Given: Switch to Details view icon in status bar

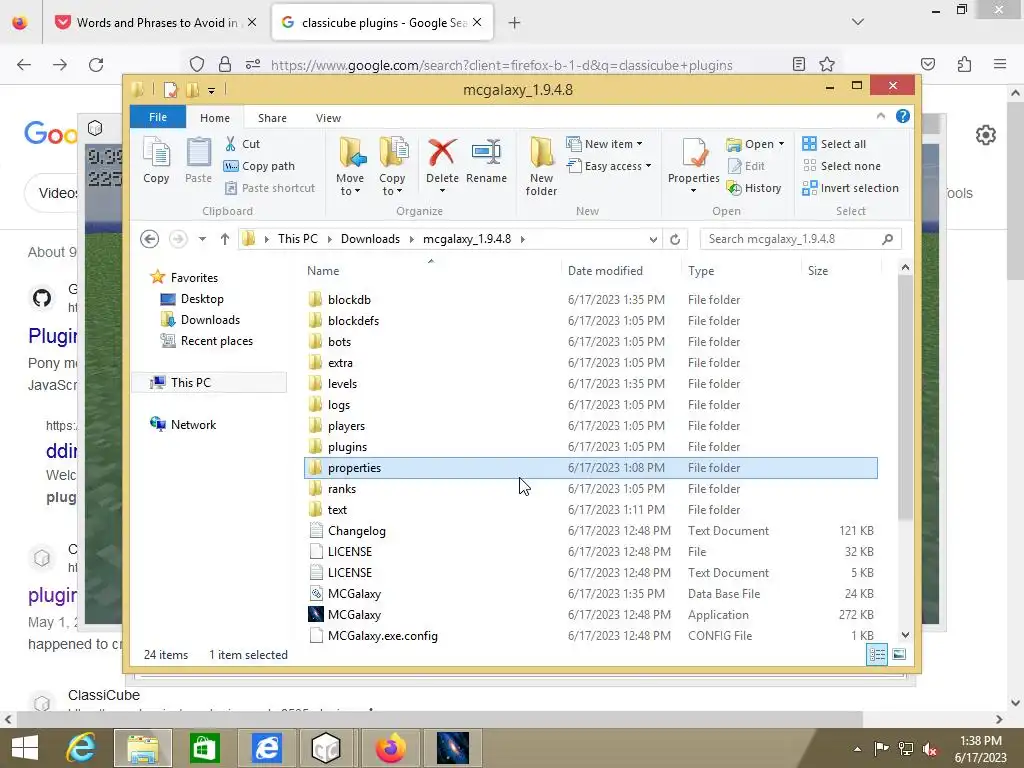Looking at the screenshot, I should click(877, 654).
